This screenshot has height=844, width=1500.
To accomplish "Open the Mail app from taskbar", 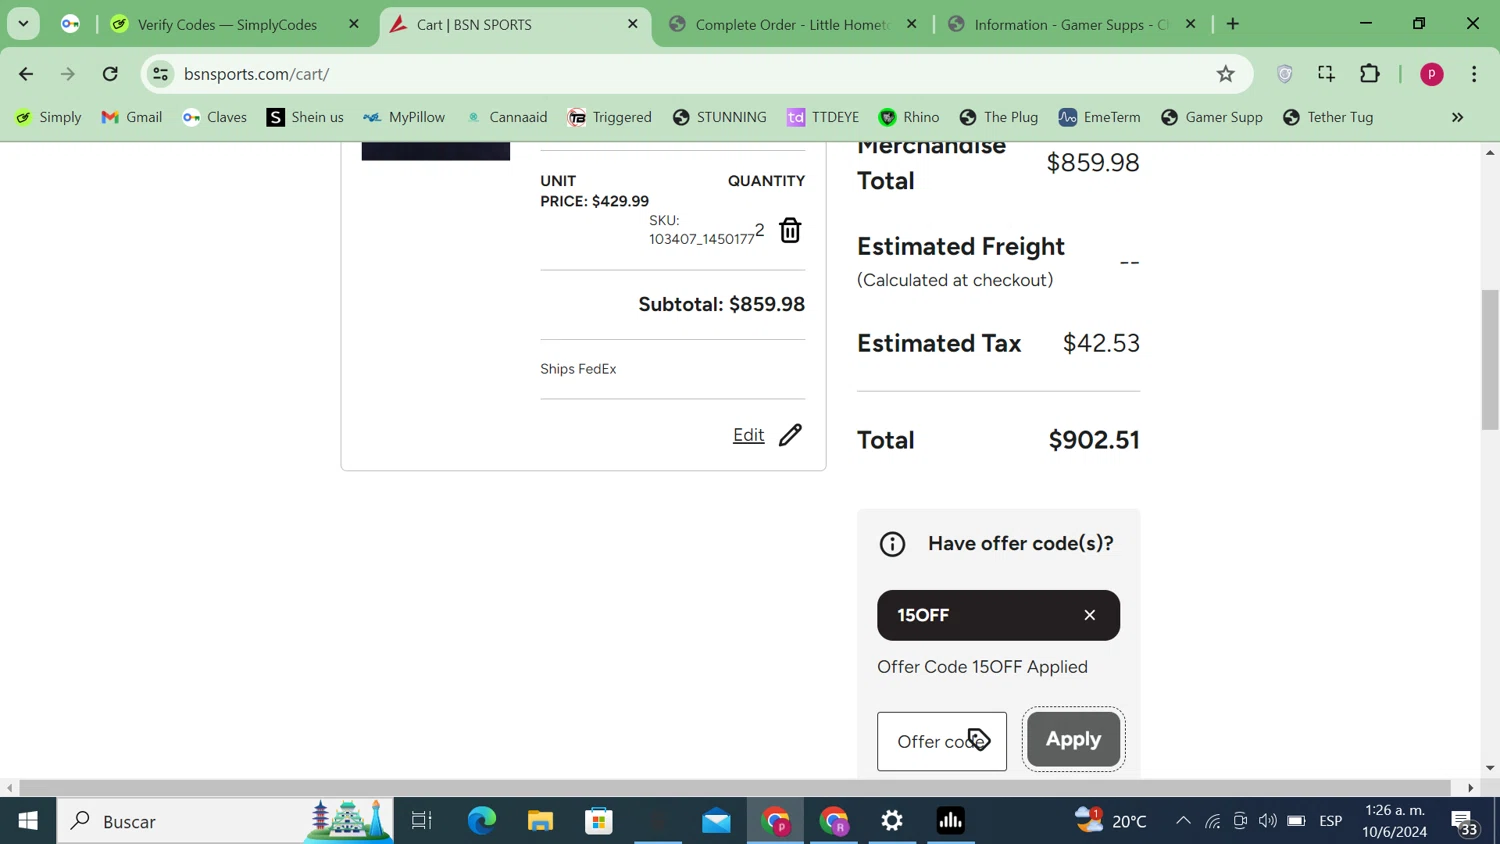I will (x=716, y=821).
